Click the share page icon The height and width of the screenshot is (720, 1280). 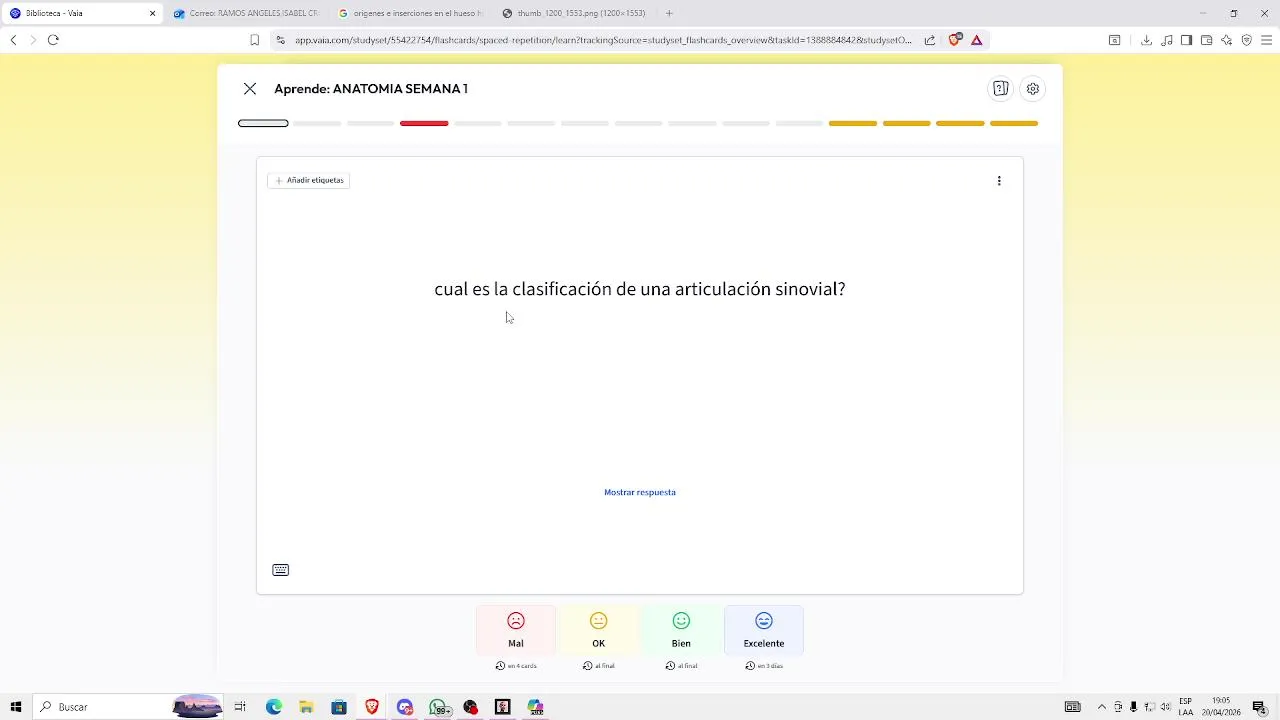930,40
